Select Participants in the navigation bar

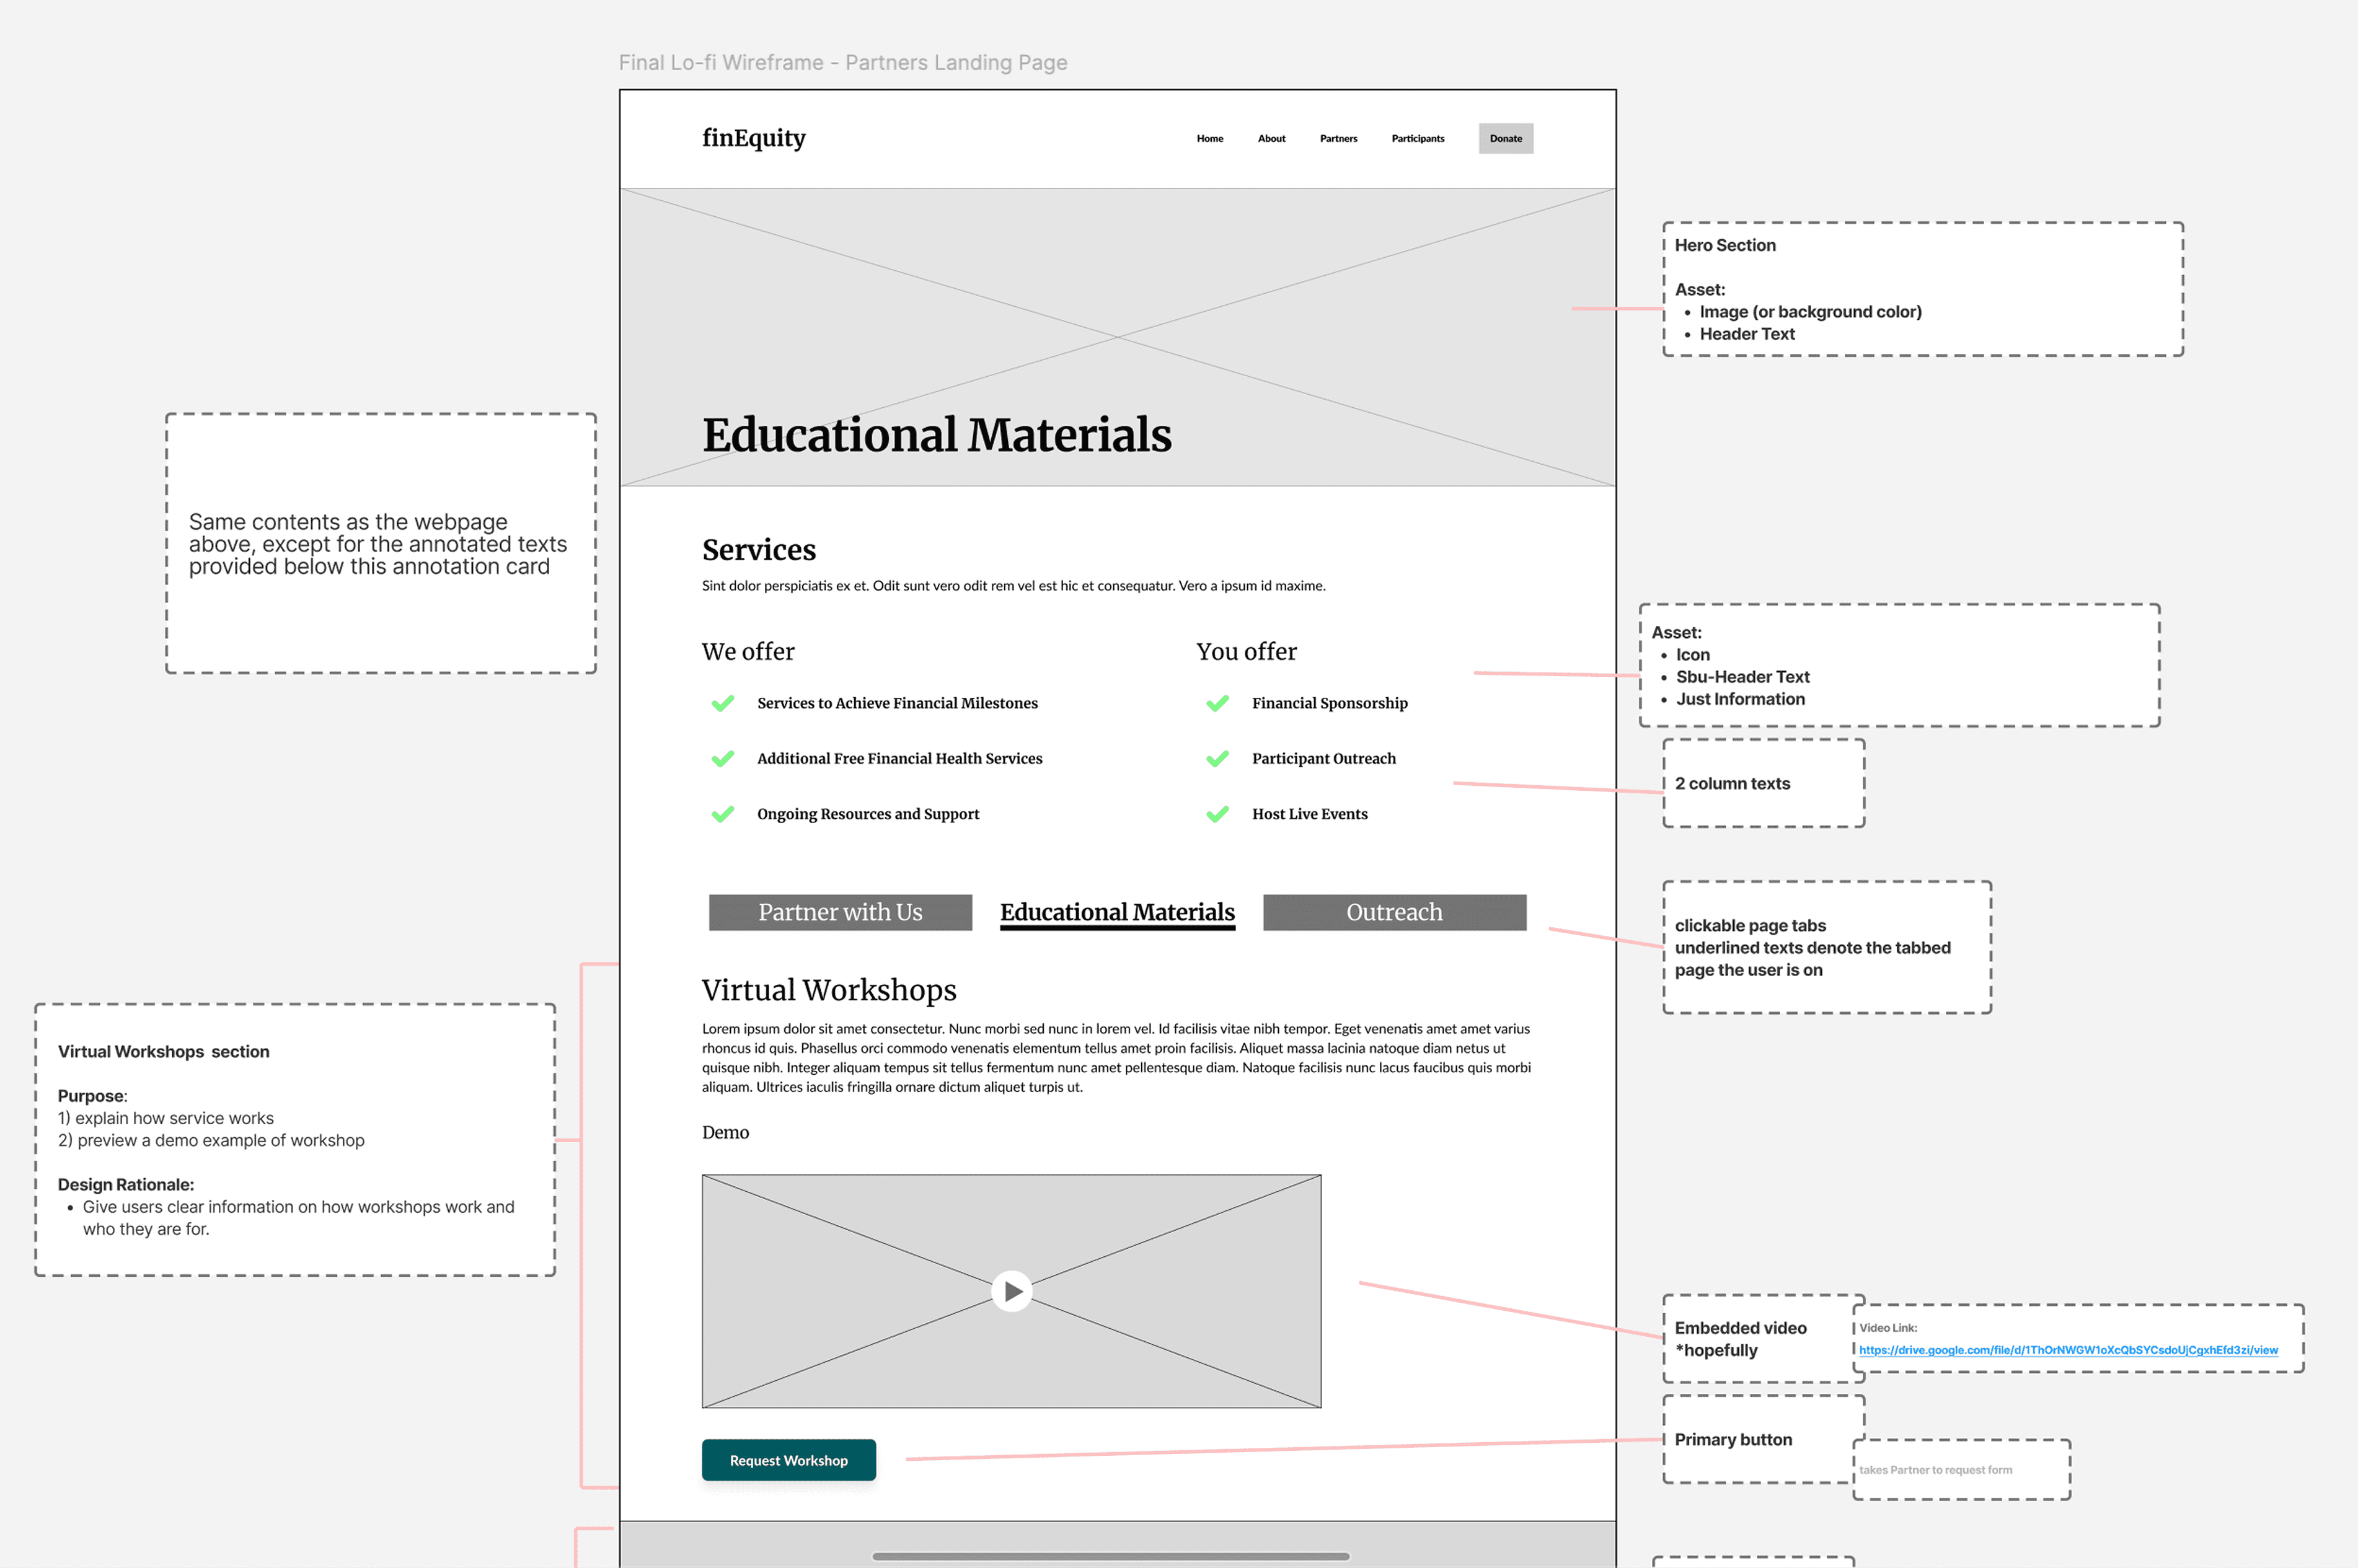tap(1417, 139)
